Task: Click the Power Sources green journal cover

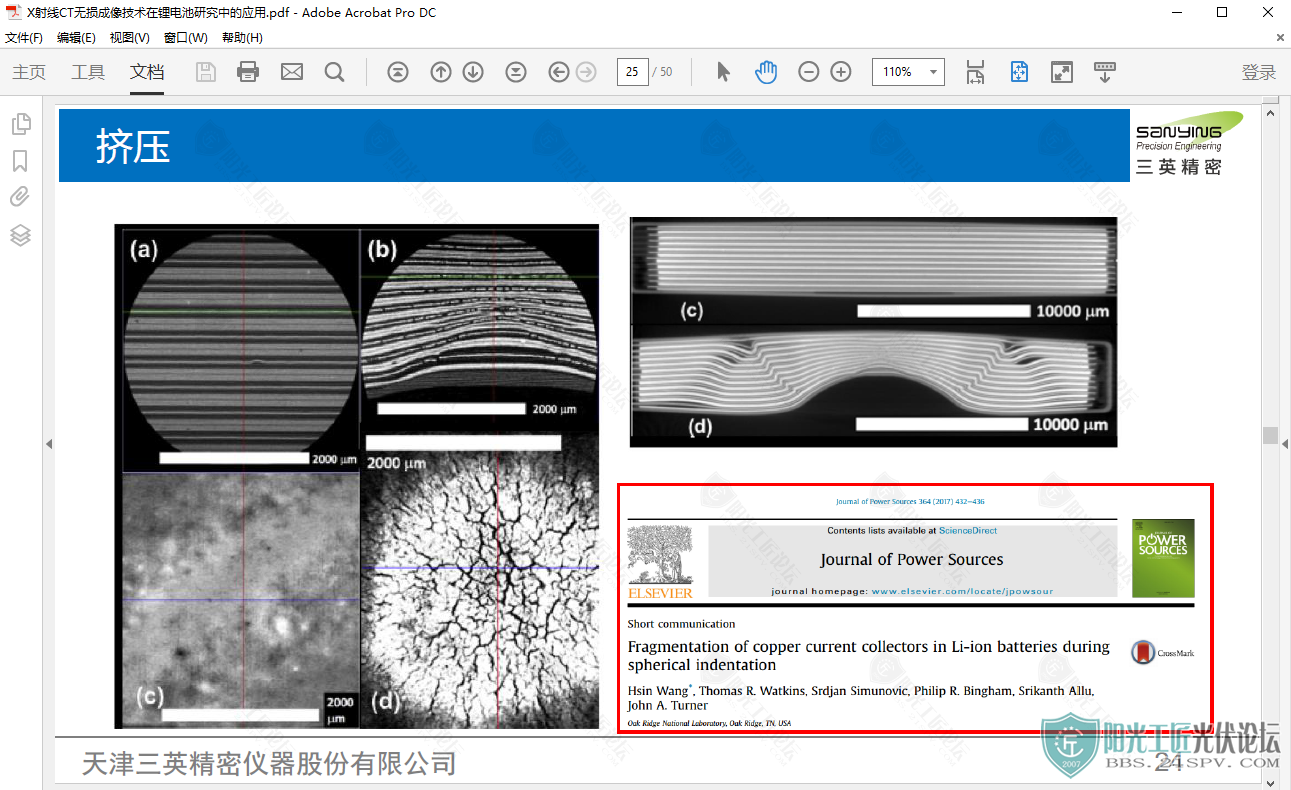Action: [x=1163, y=558]
